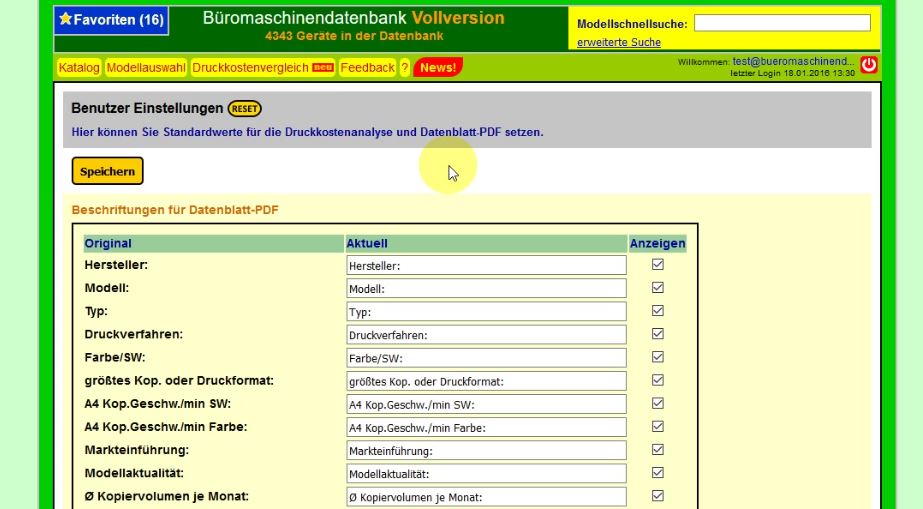Click the letzter Login 18.01.2016 text
923x509 pixels.
pos(792,74)
